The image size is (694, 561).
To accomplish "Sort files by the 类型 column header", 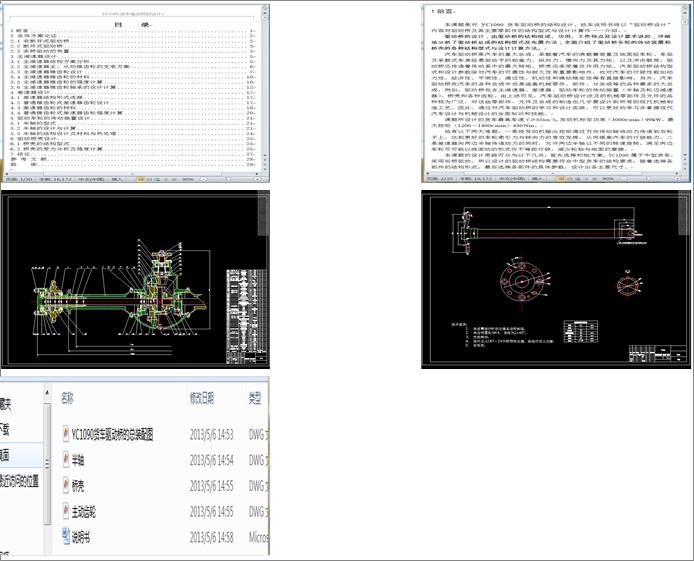I will tap(254, 398).
